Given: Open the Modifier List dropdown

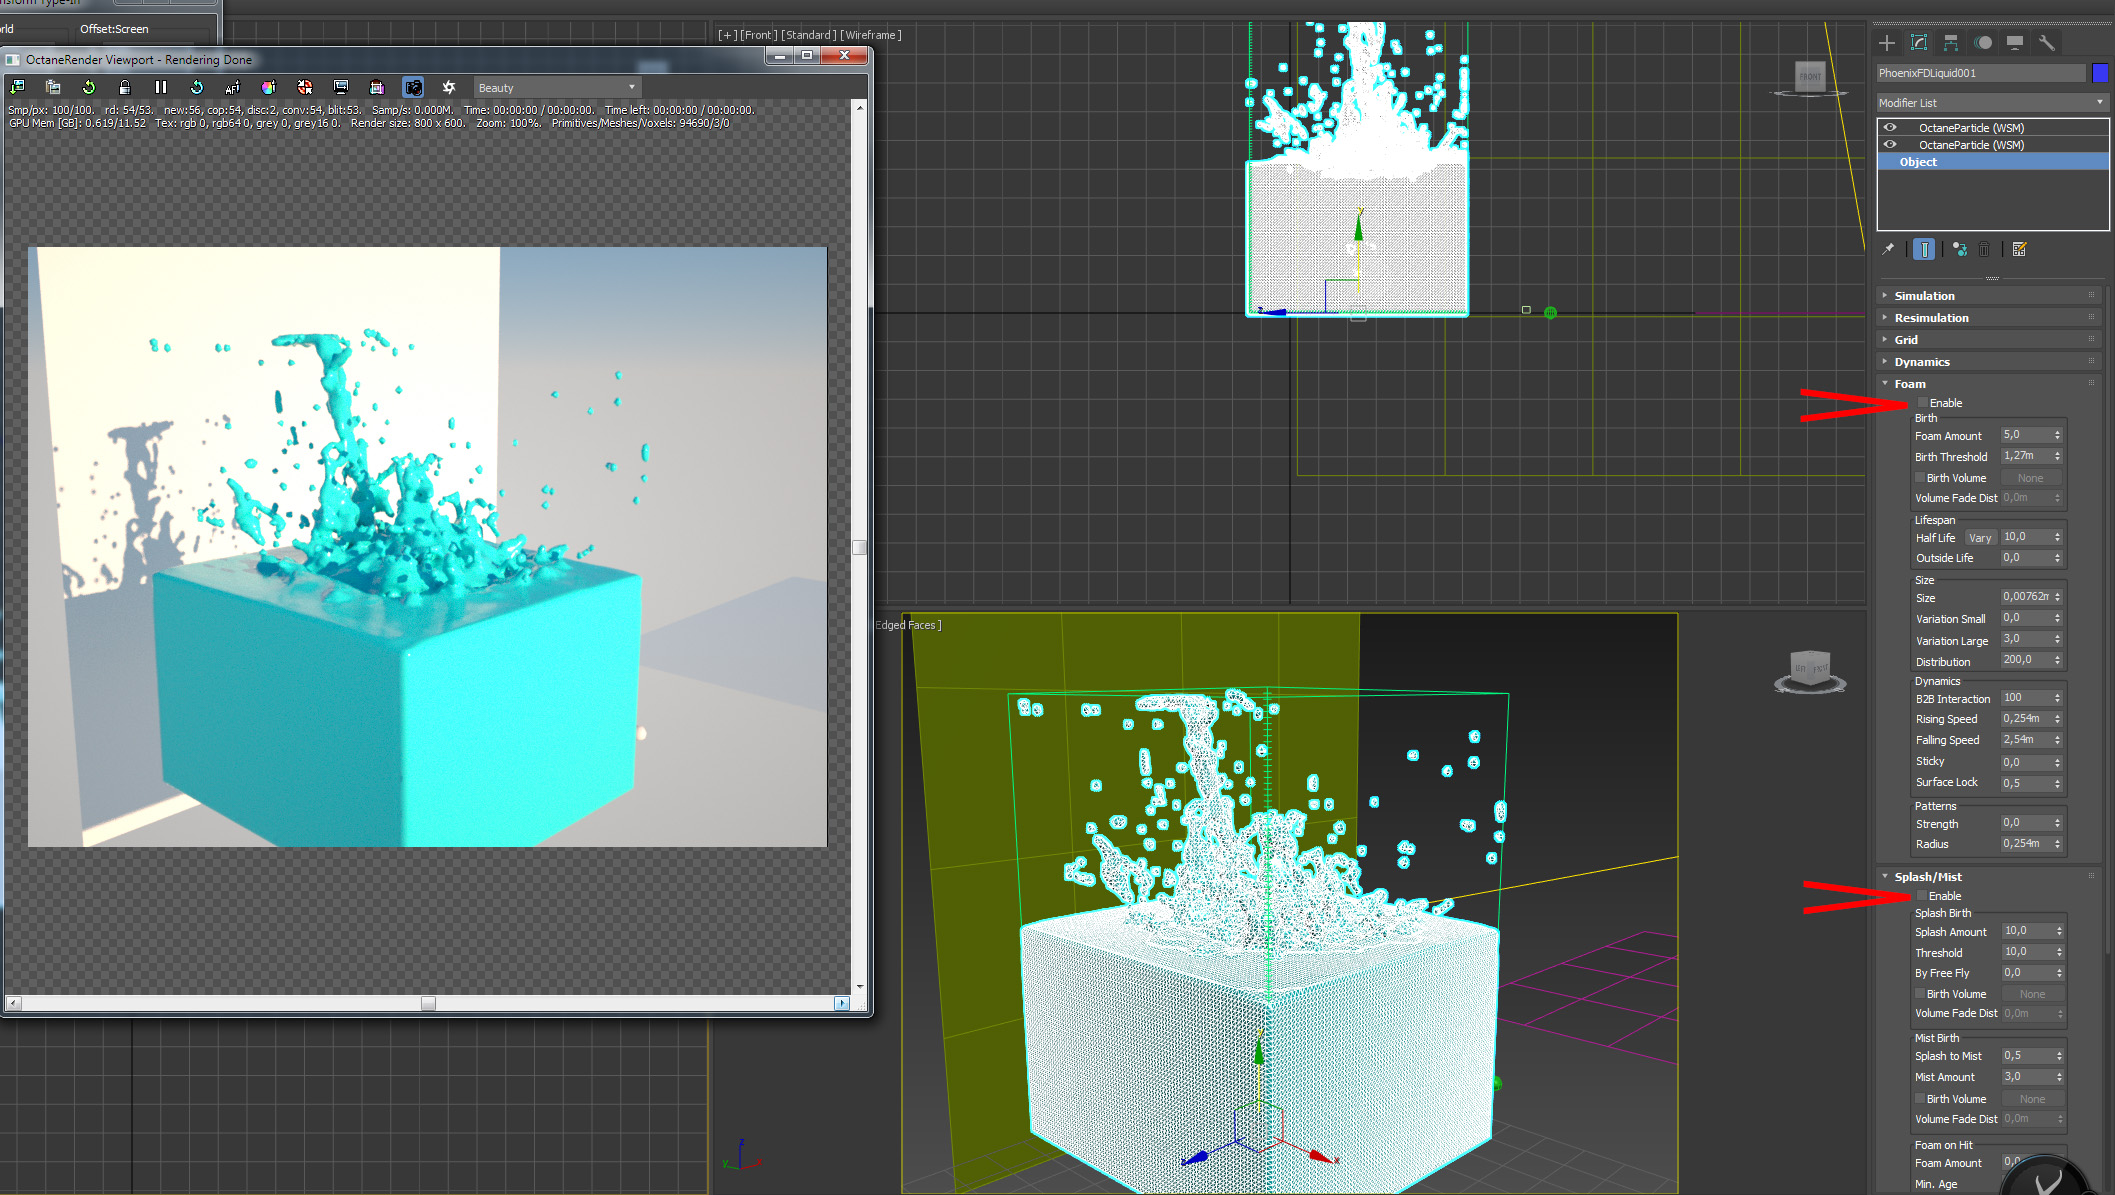Looking at the screenshot, I should (1991, 103).
